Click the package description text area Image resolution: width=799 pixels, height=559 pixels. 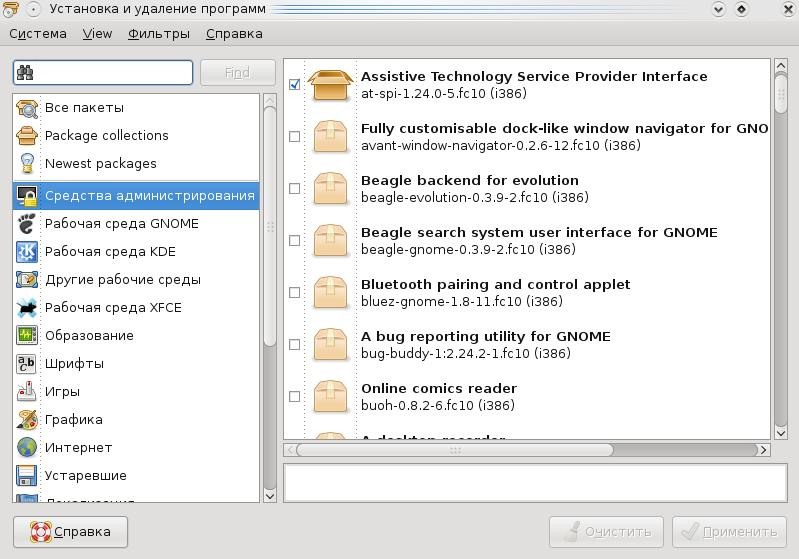coord(536,483)
